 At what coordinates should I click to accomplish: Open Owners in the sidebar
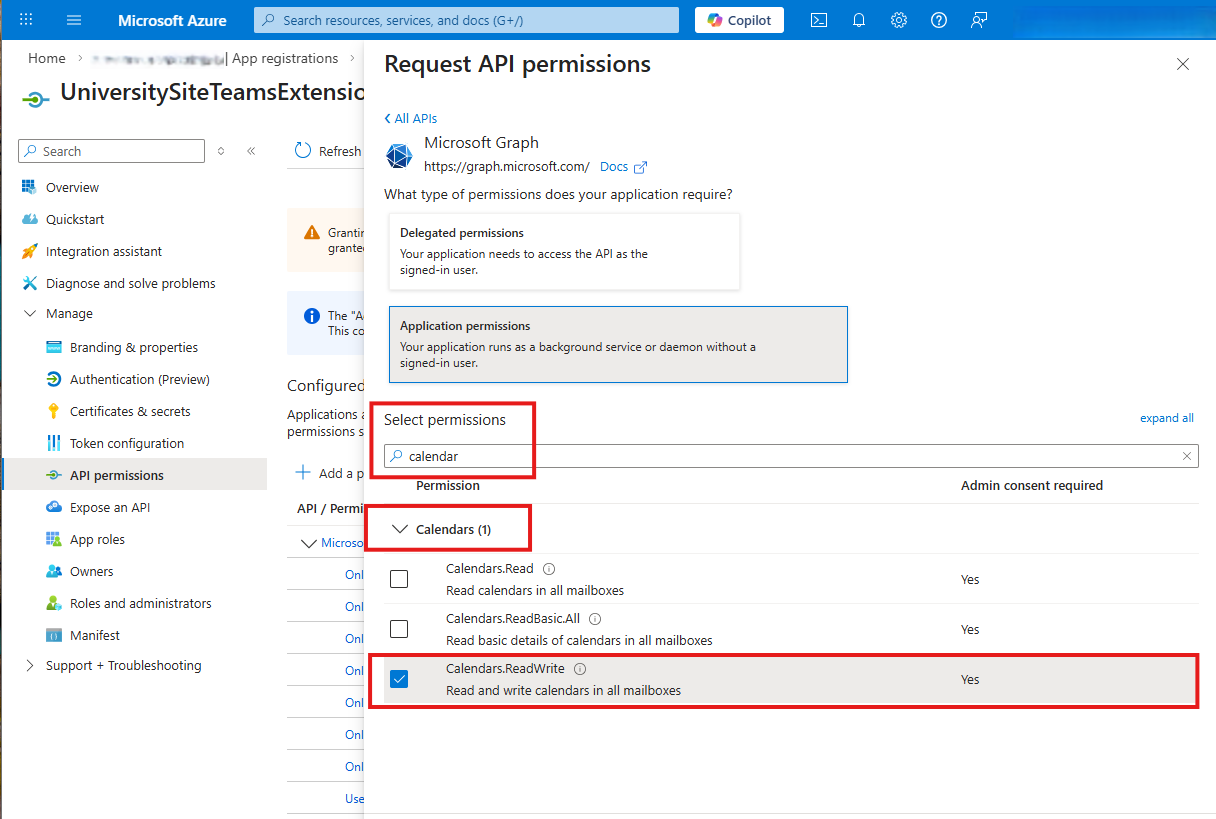coord(91,571)
